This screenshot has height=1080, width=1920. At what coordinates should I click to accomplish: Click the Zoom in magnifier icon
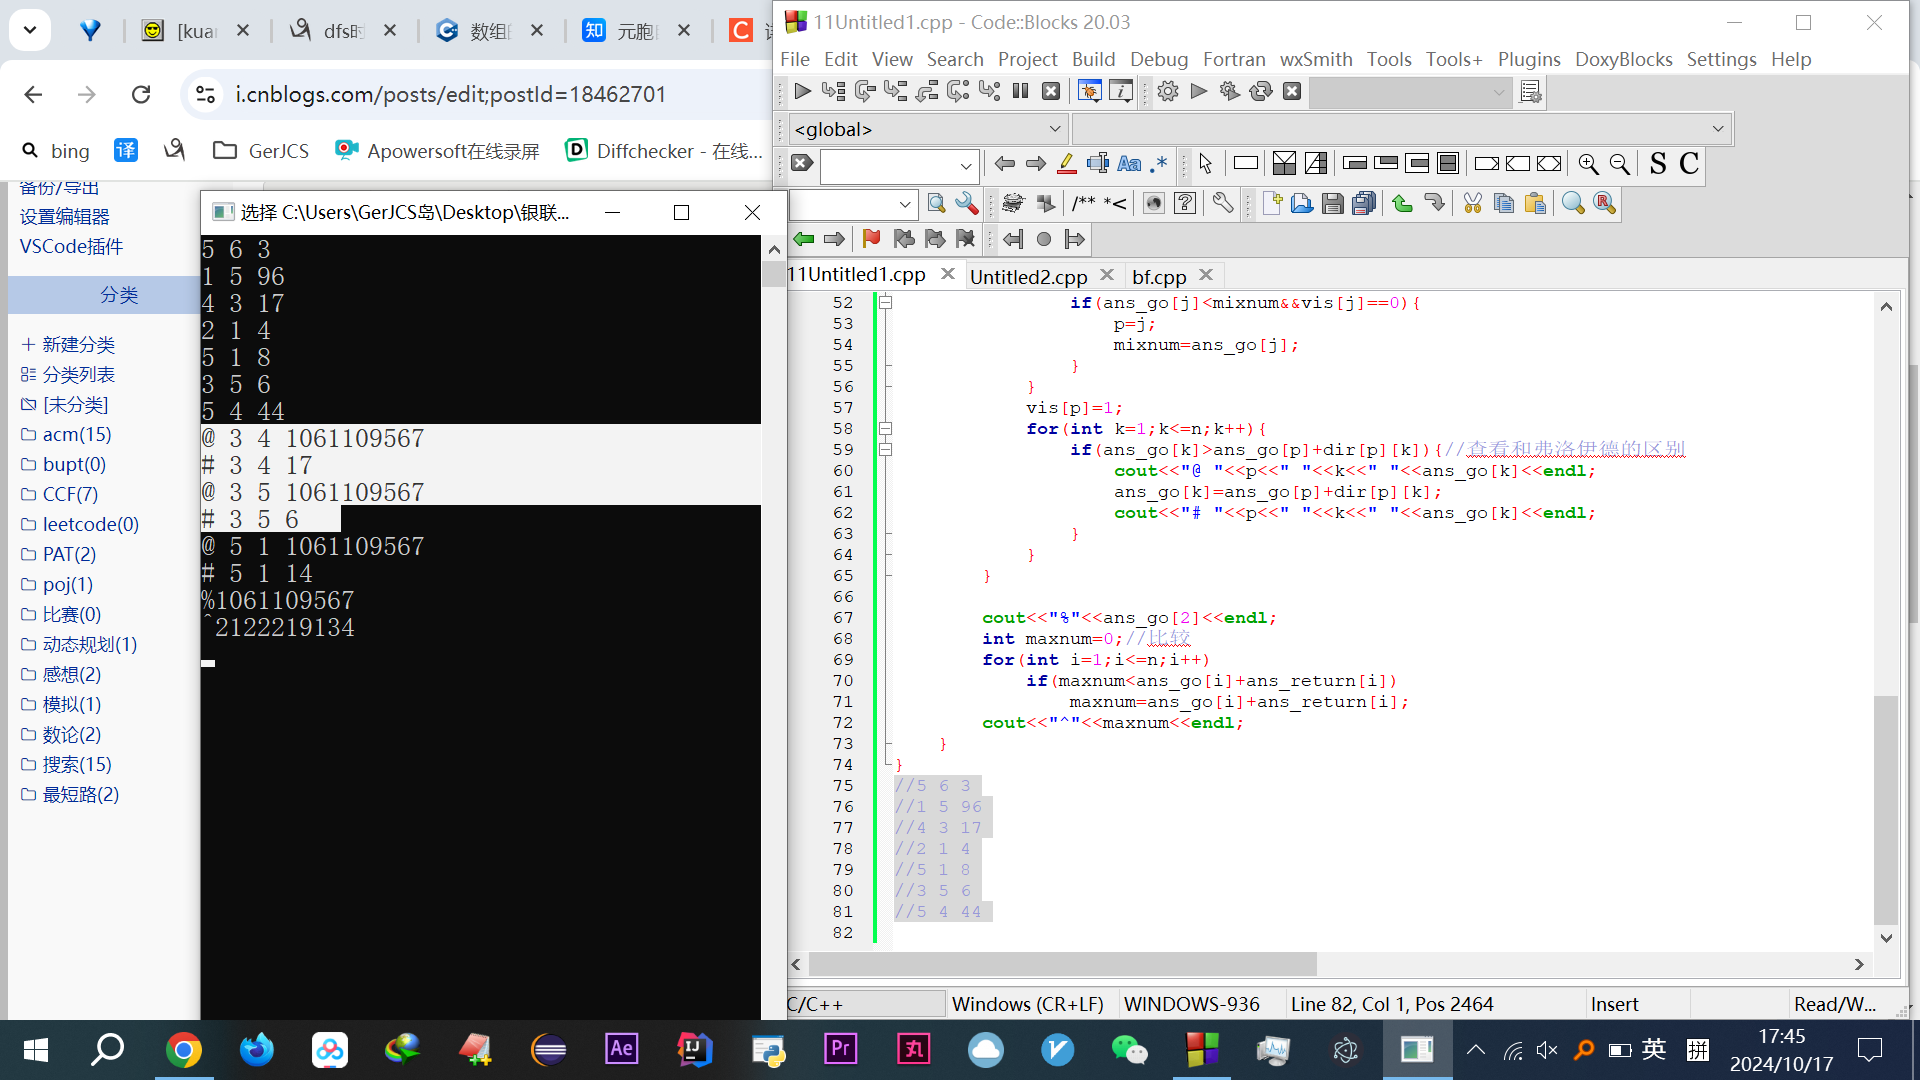tap(1588, 164)
